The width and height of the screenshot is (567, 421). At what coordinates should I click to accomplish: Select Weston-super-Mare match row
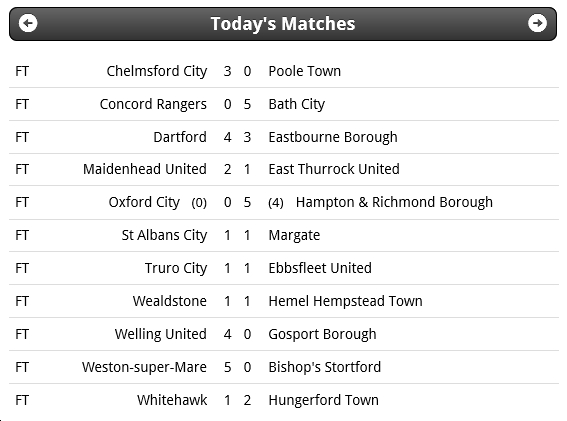[x=284, y=367]
